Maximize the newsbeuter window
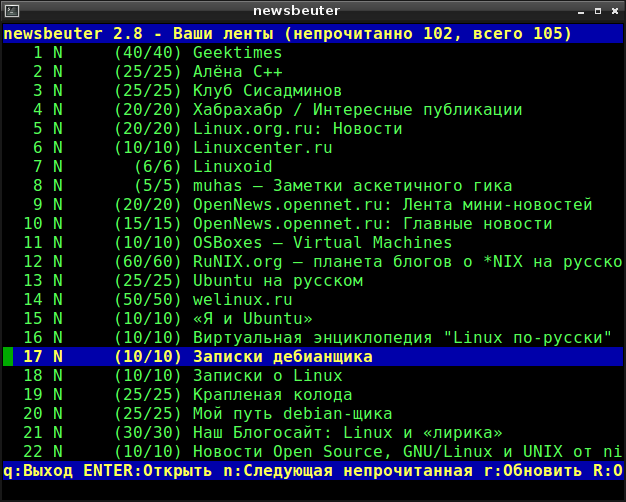Viewport: 626px width, 502px height. tap(598, 11)
